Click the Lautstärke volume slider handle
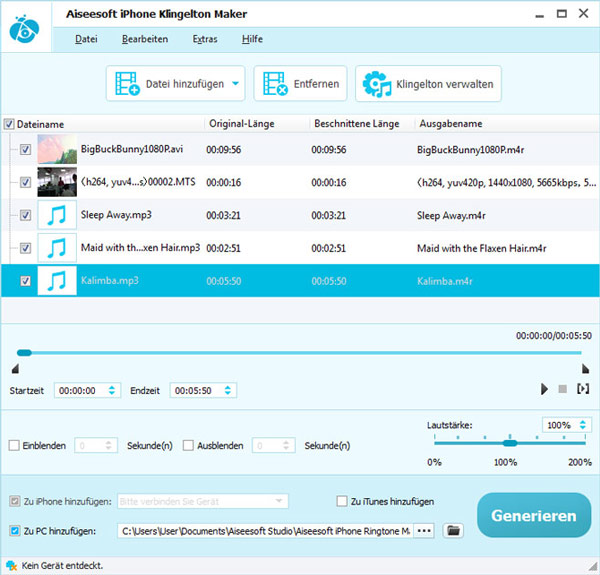This screenshot has width=600, height=575. pos(510,443)
